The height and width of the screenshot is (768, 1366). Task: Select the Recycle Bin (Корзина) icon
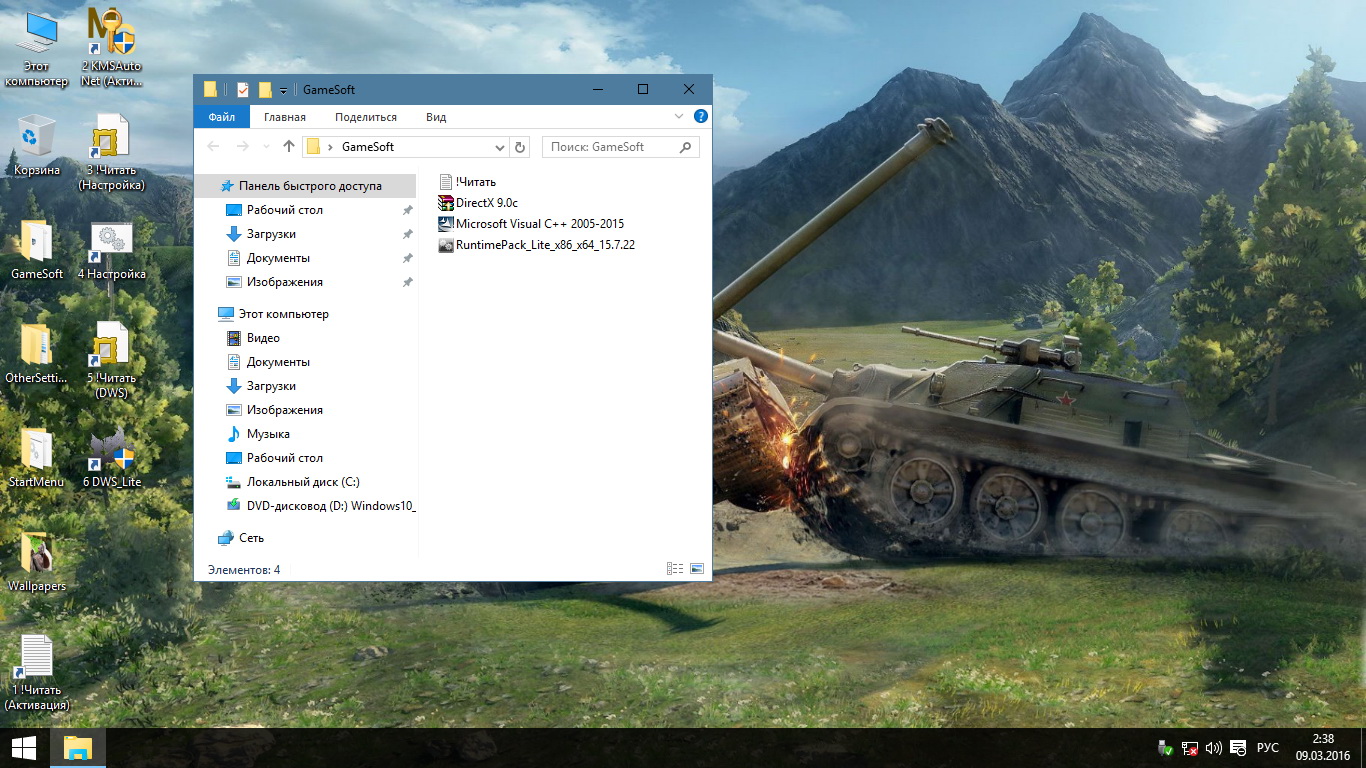(37, 145)
